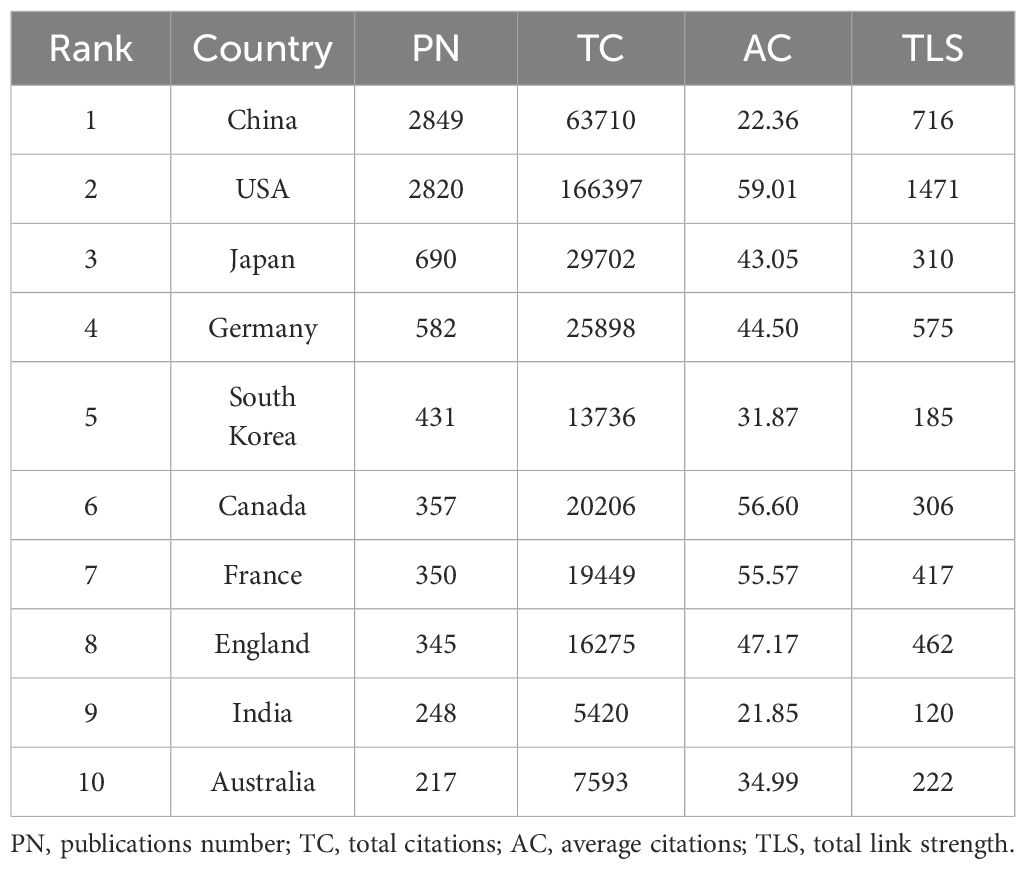Select India's total citations 5420
Viewport: 1026px width, 869px height.
pos(602,713)
